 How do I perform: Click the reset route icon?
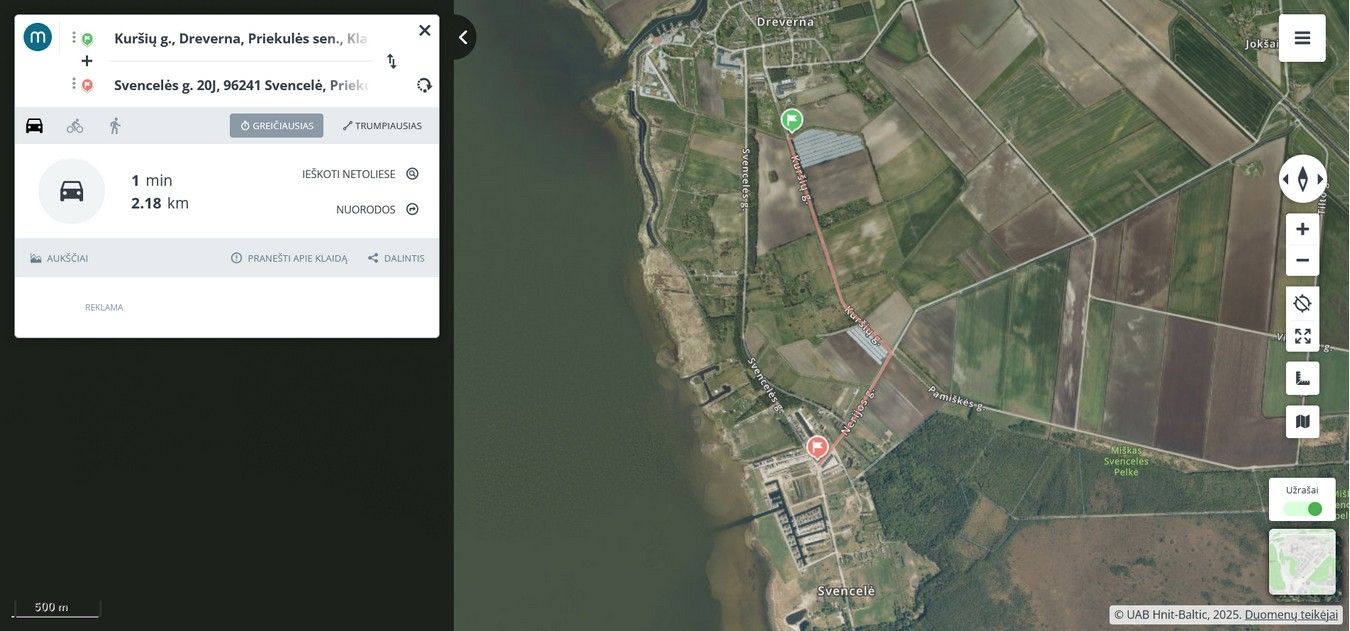424,85
